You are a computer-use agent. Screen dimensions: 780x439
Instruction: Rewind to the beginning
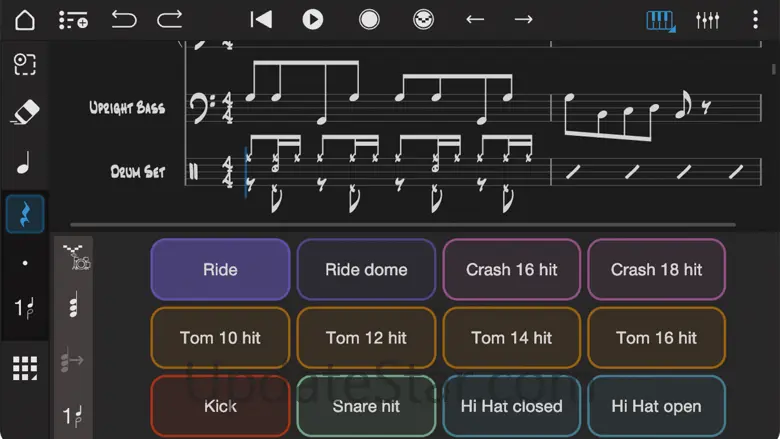point(261,20)
